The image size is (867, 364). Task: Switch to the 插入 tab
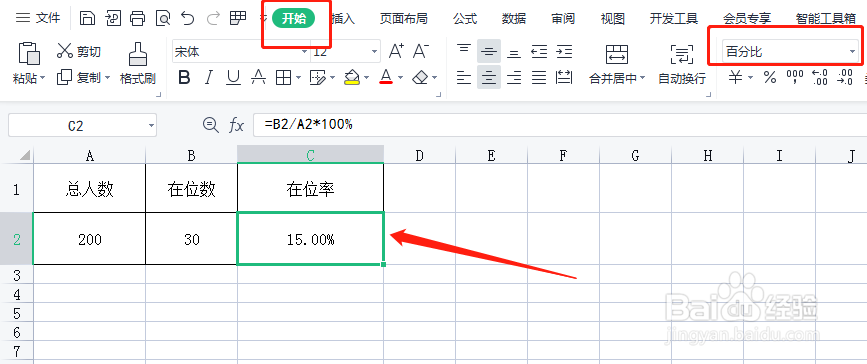tap(343, 19)
